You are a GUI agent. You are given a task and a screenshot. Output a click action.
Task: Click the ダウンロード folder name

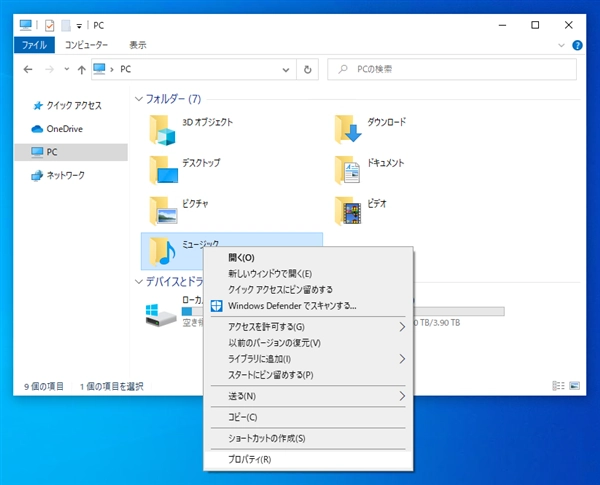[x=386, y=122]
